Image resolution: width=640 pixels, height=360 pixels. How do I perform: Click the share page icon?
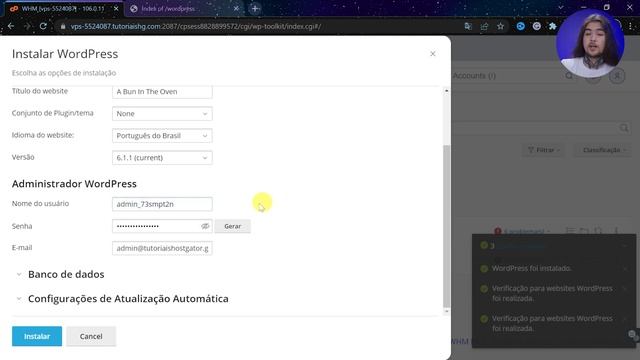coord(484,27)
